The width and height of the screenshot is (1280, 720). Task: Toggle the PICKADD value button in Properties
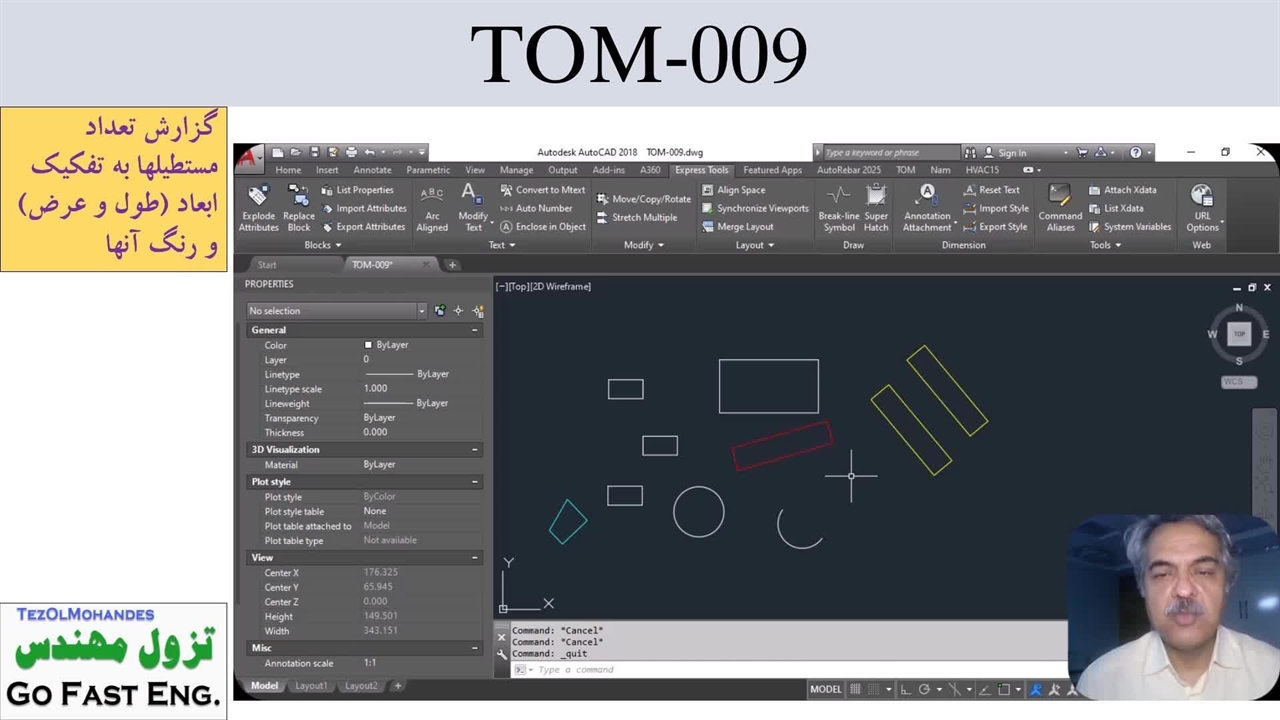pos(440,311)
